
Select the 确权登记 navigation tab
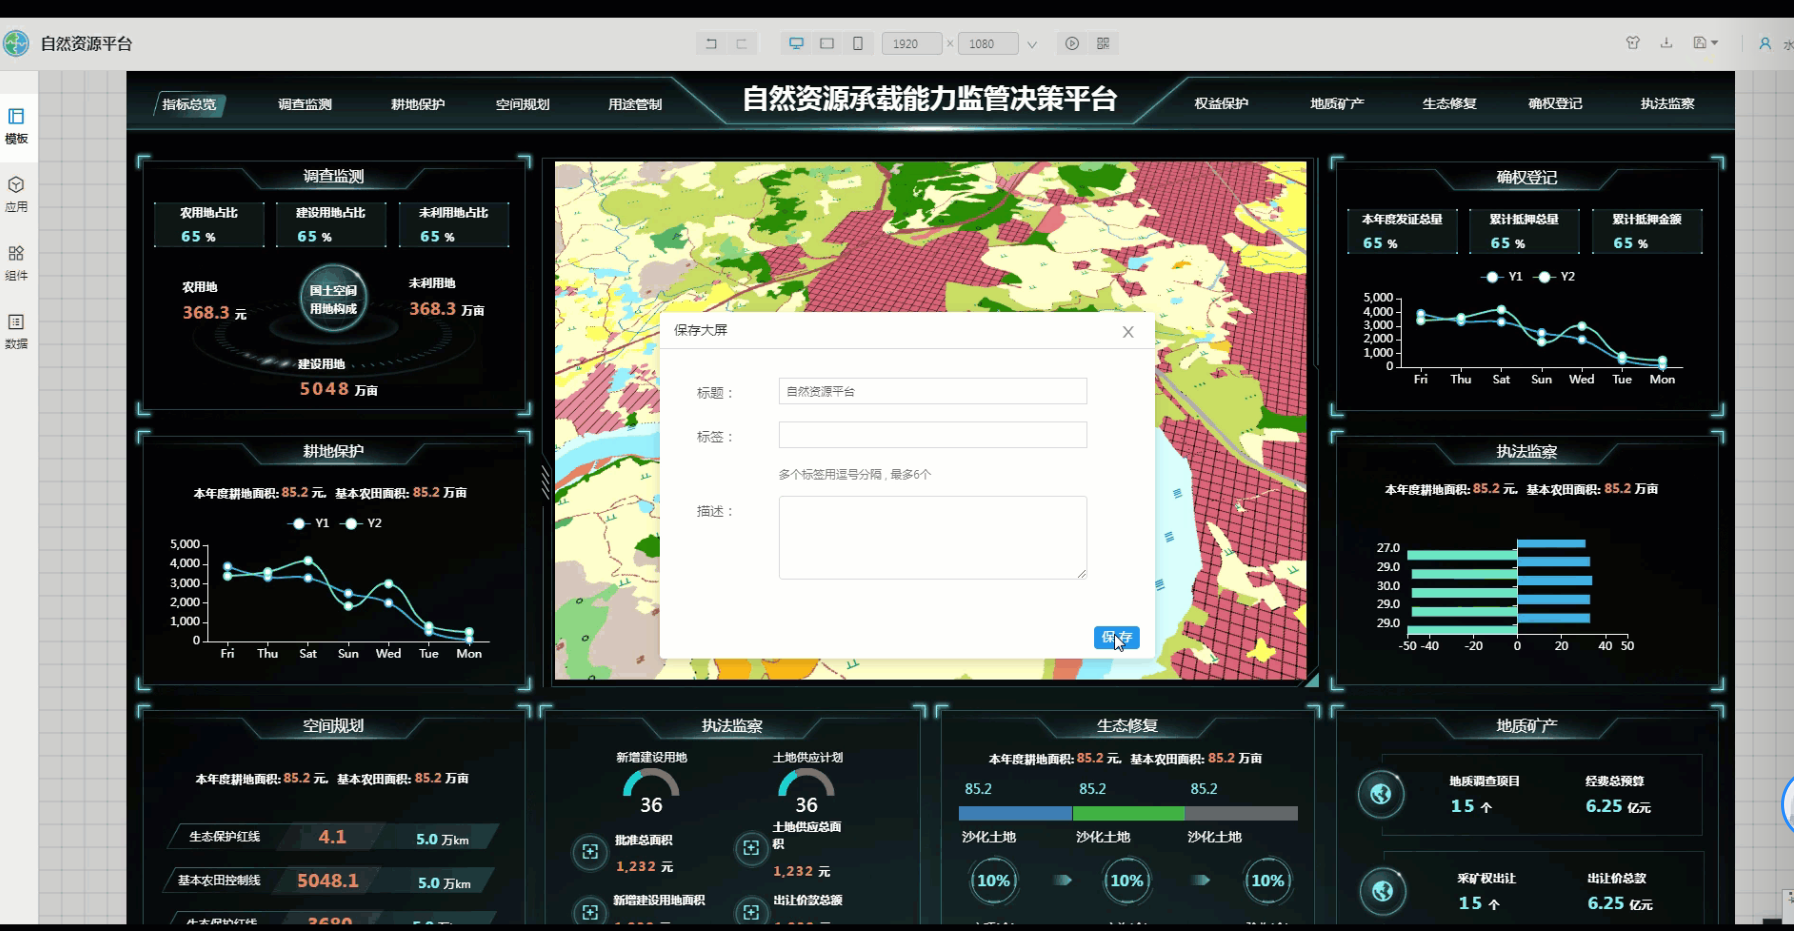tap(1555, 103)
